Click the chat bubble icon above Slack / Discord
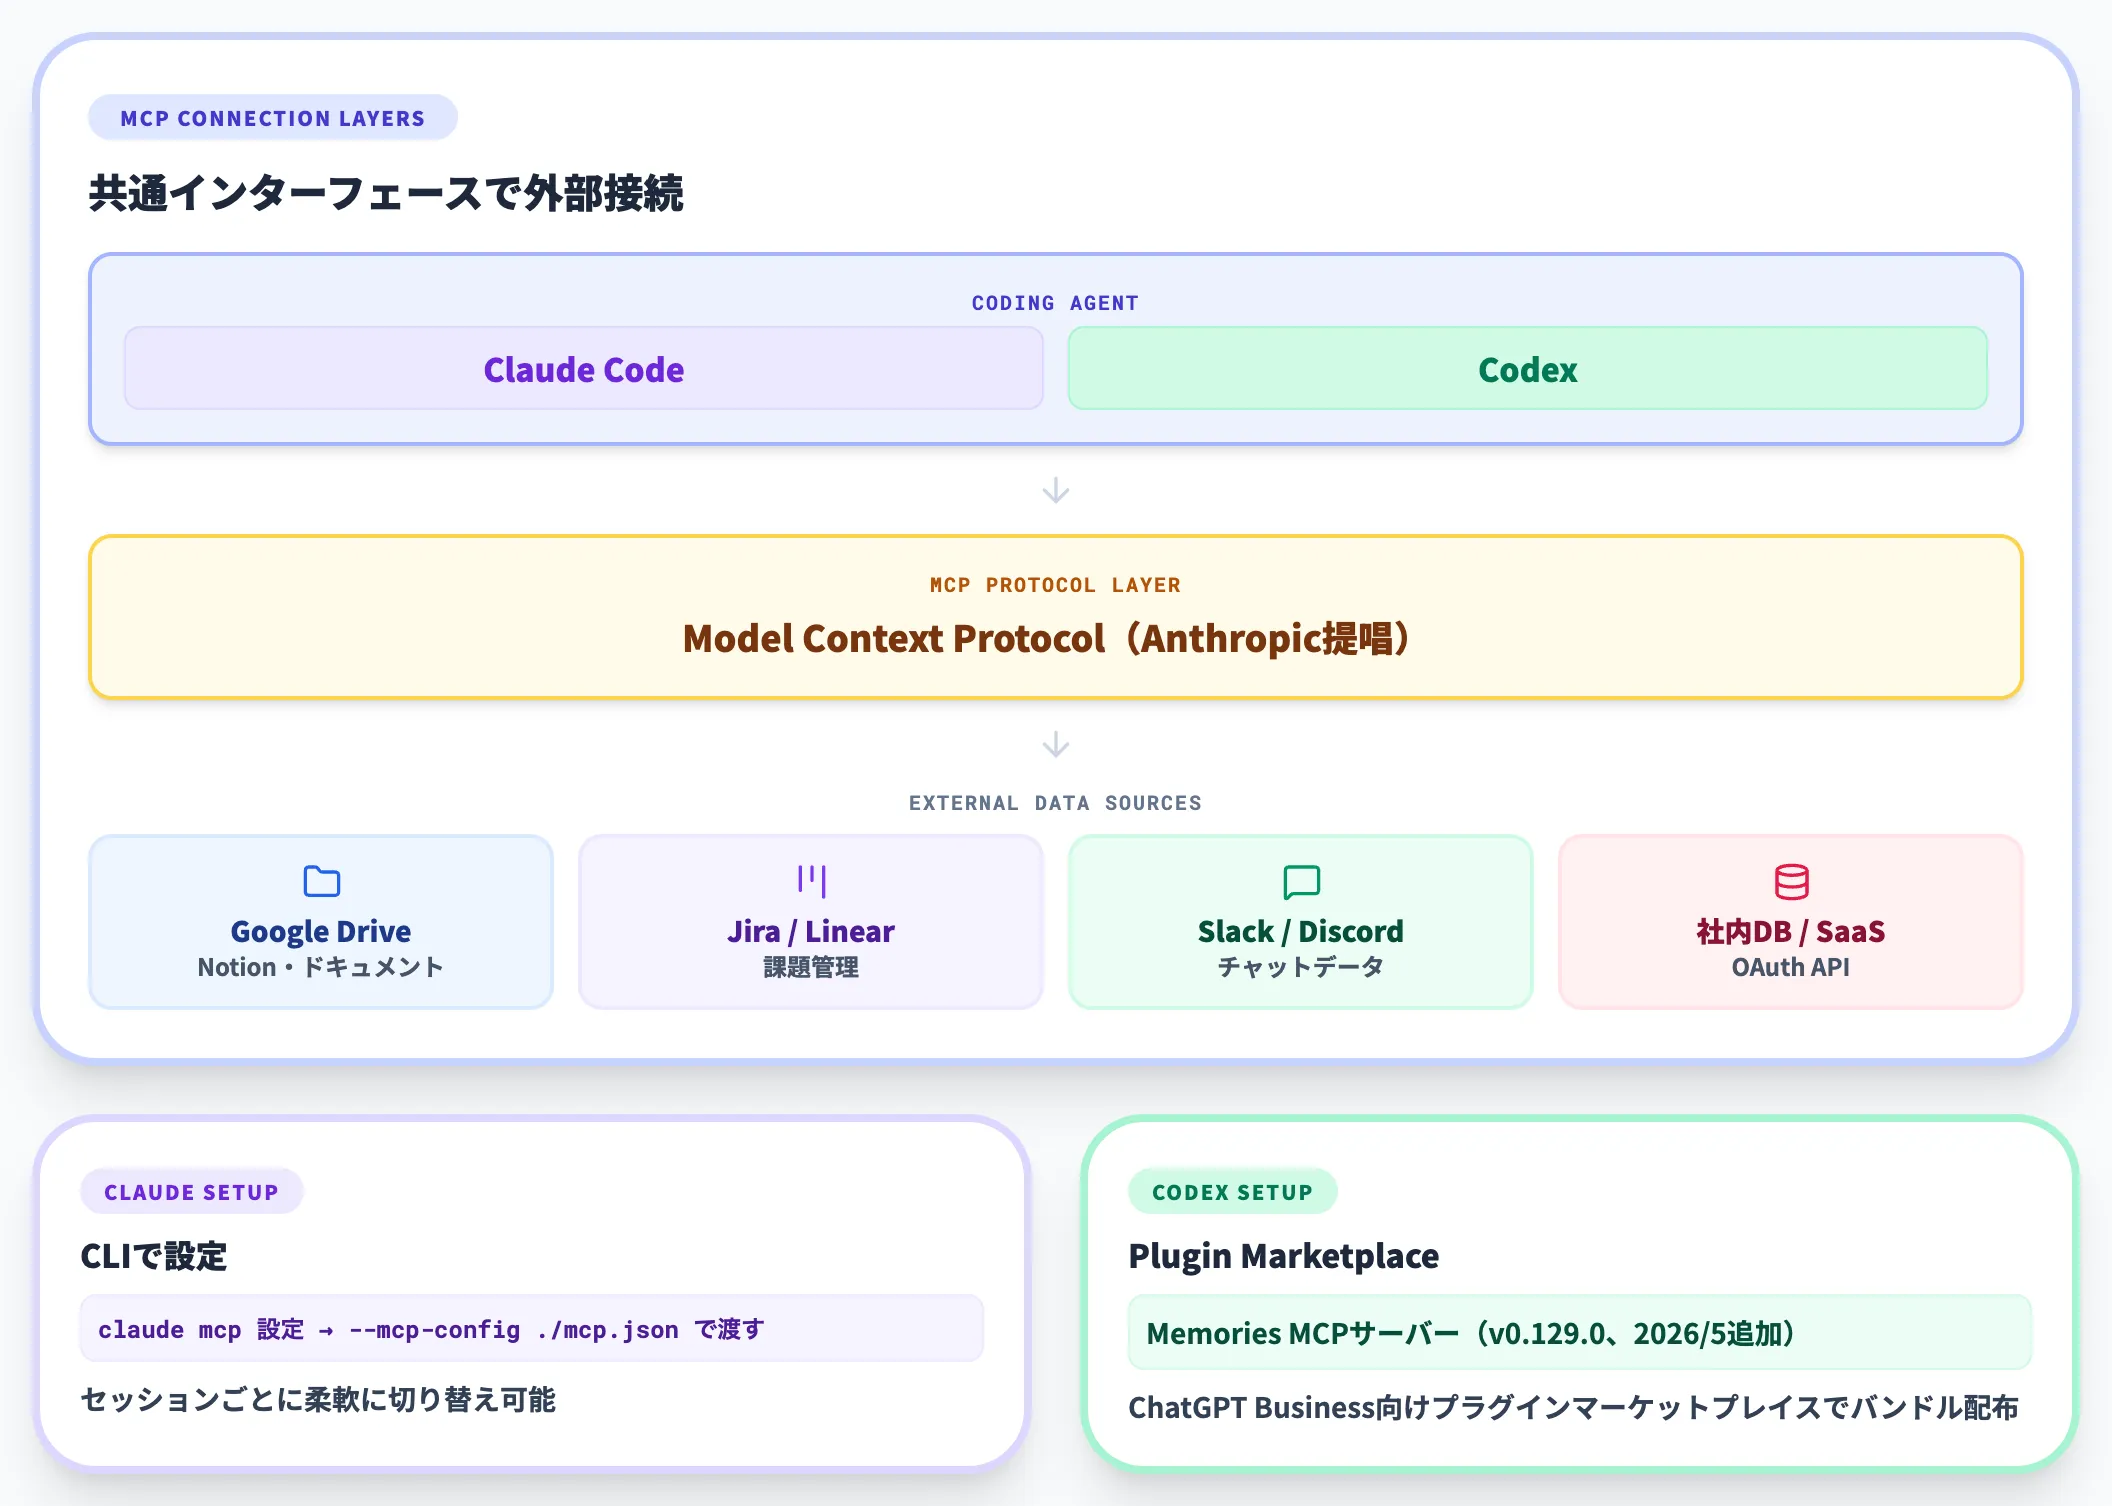 (1301, 882)
